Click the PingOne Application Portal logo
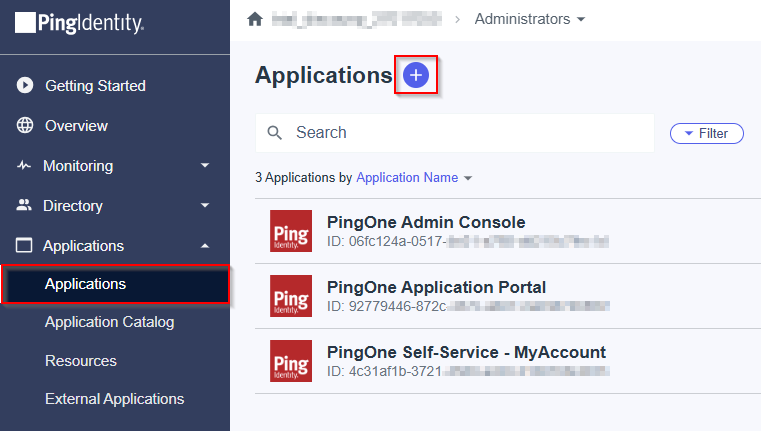 coord(291,296)
